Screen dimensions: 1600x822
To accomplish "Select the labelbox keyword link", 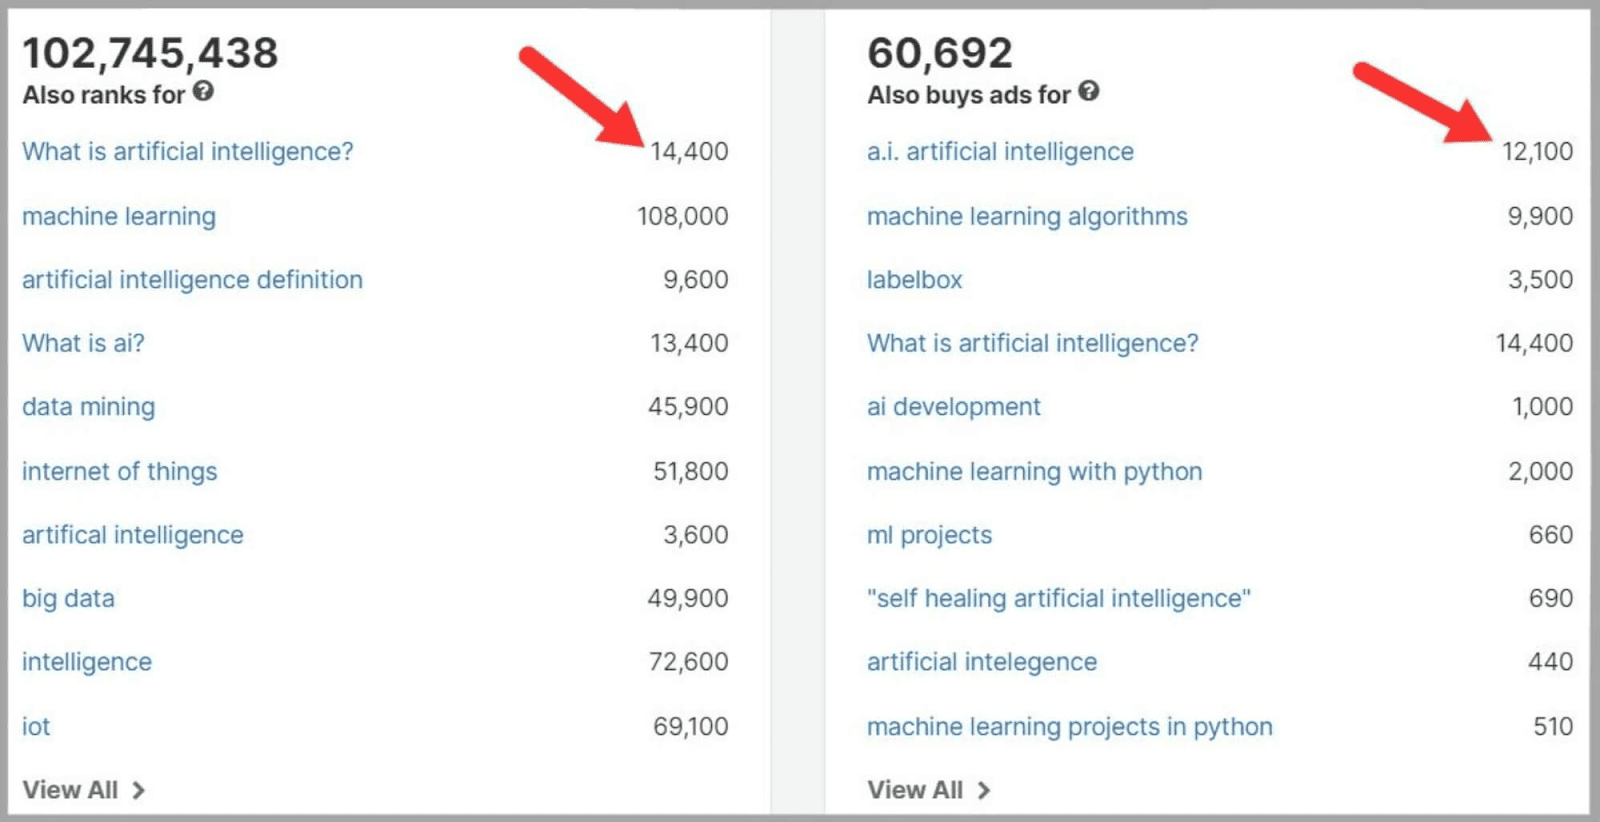I will coord(913,279).
